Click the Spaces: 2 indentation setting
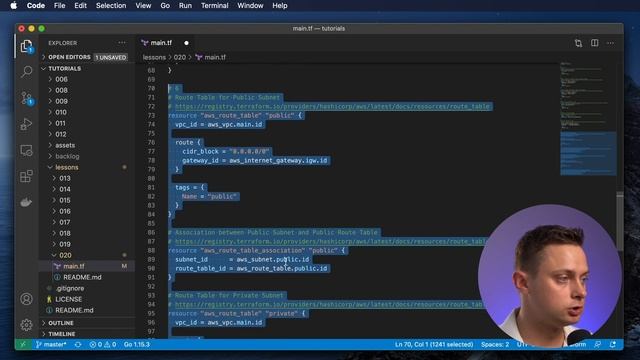 coord(495,344)
